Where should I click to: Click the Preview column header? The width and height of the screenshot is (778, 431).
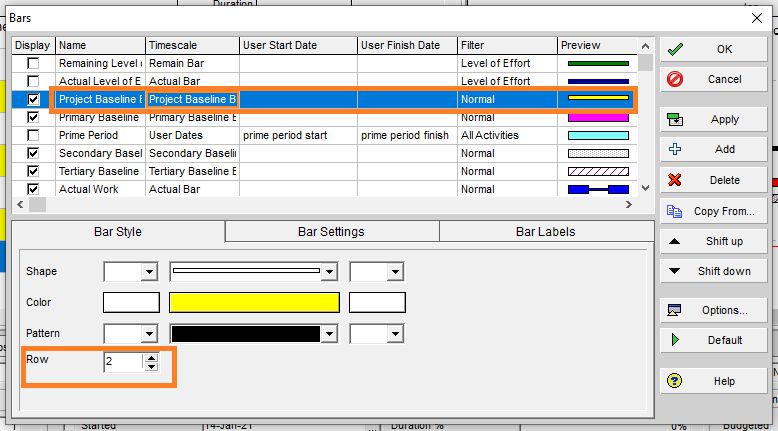[x=597, y=45]
